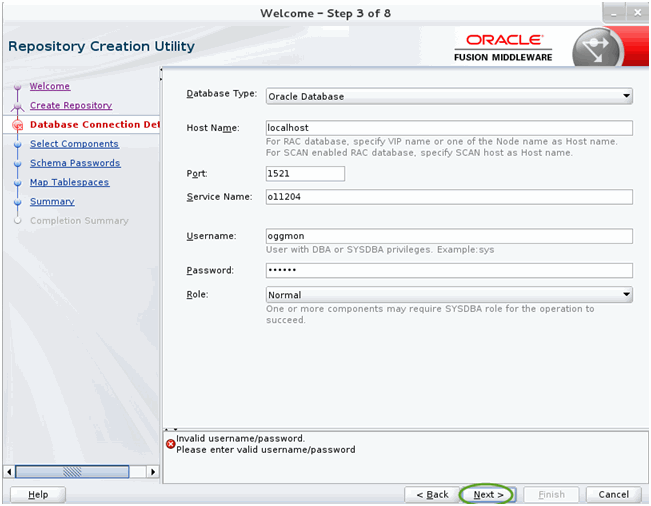651x506 pixels.
Task: Click the "Please enter valid username/password" text
Action: pos(266,450)
